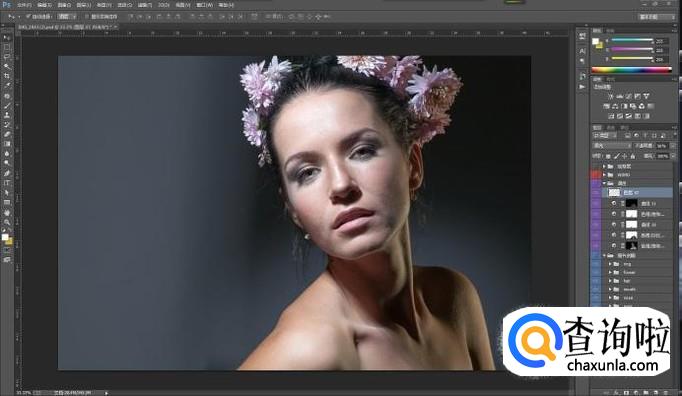Toggle lock transparent pixels in Layers panel
The width and height of the screenshot is (682, 396).
(608, 156)
